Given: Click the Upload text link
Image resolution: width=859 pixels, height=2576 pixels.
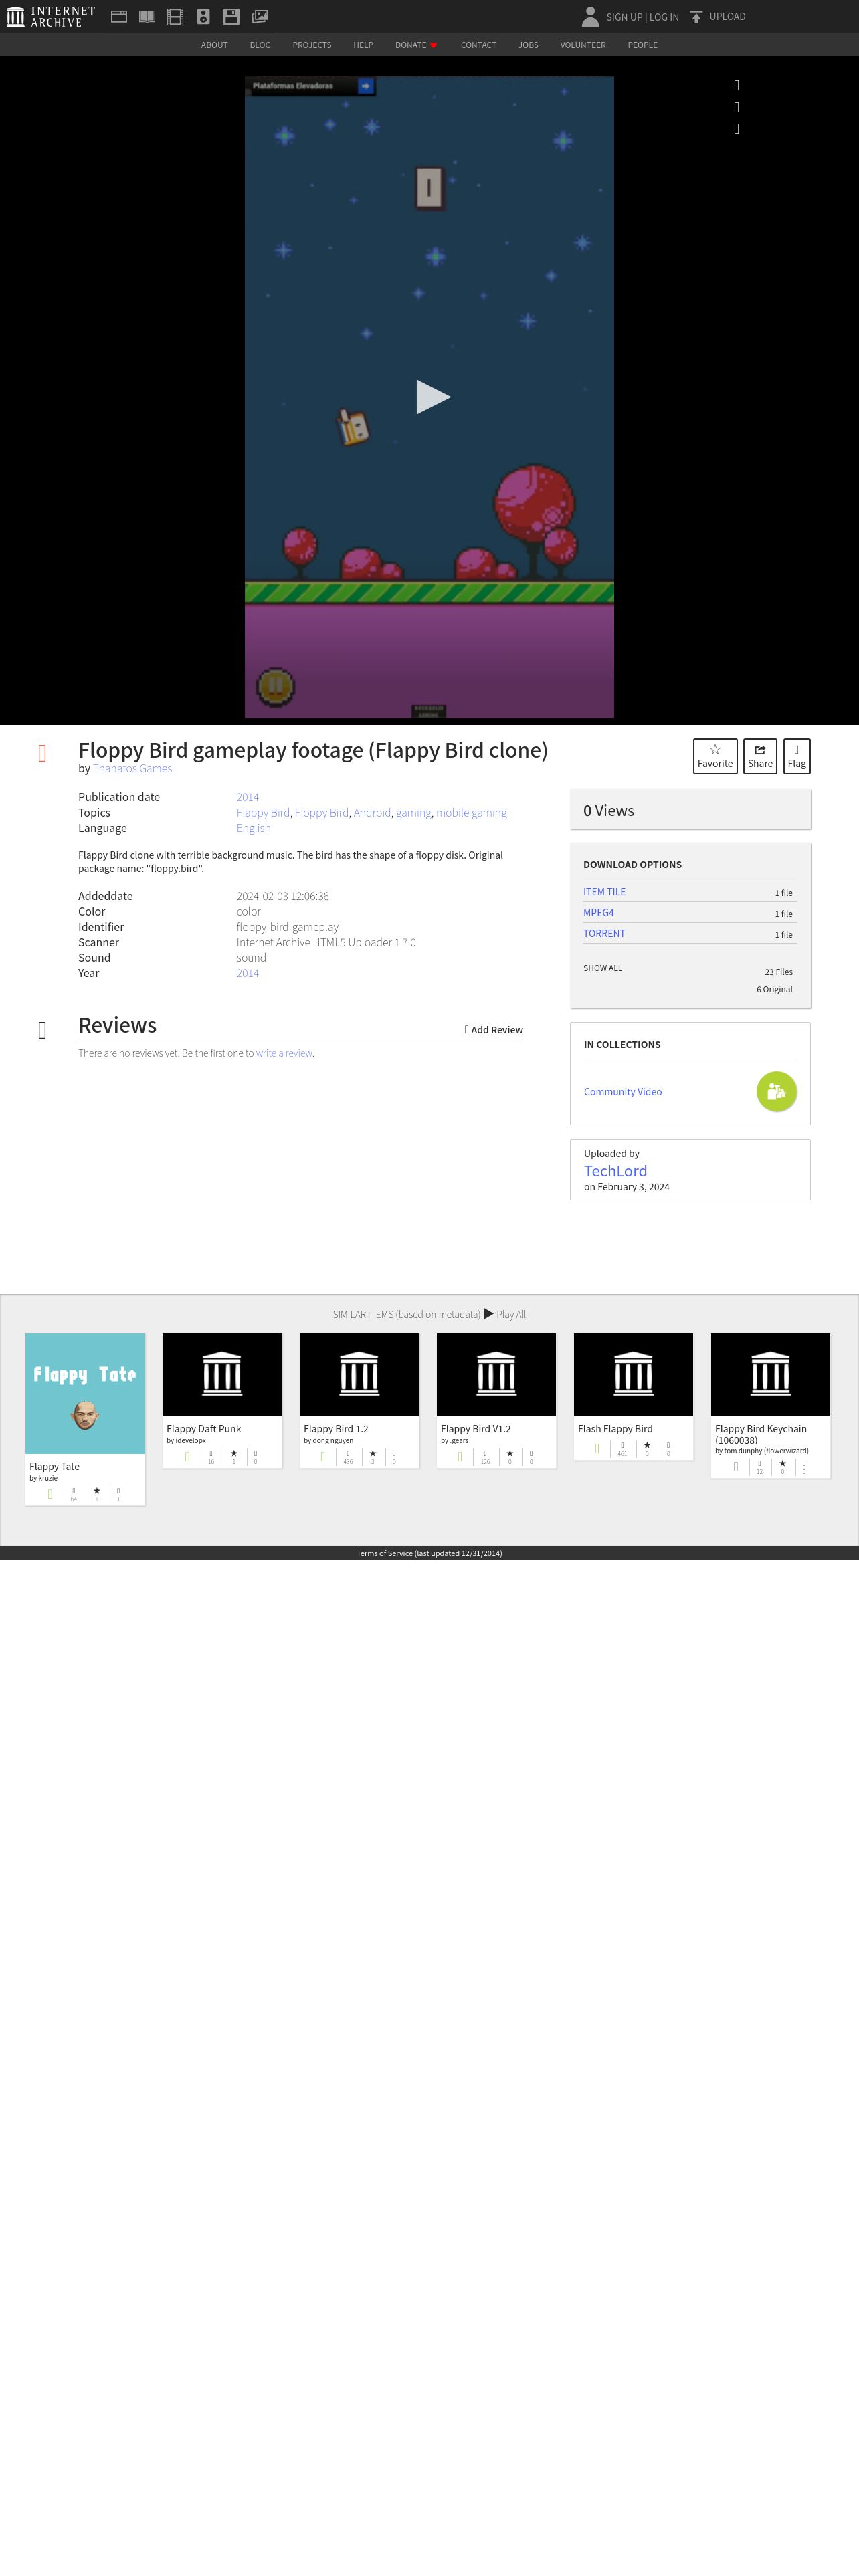Looking at the screenshot, I should [x=727, y=17].
